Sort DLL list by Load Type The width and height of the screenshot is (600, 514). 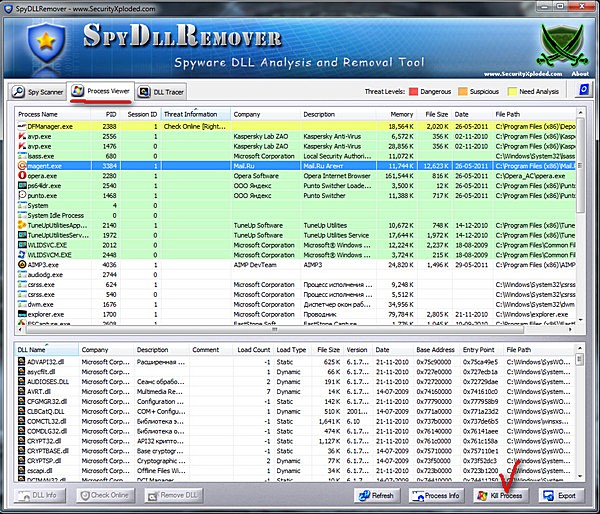[x=292, y=350]
